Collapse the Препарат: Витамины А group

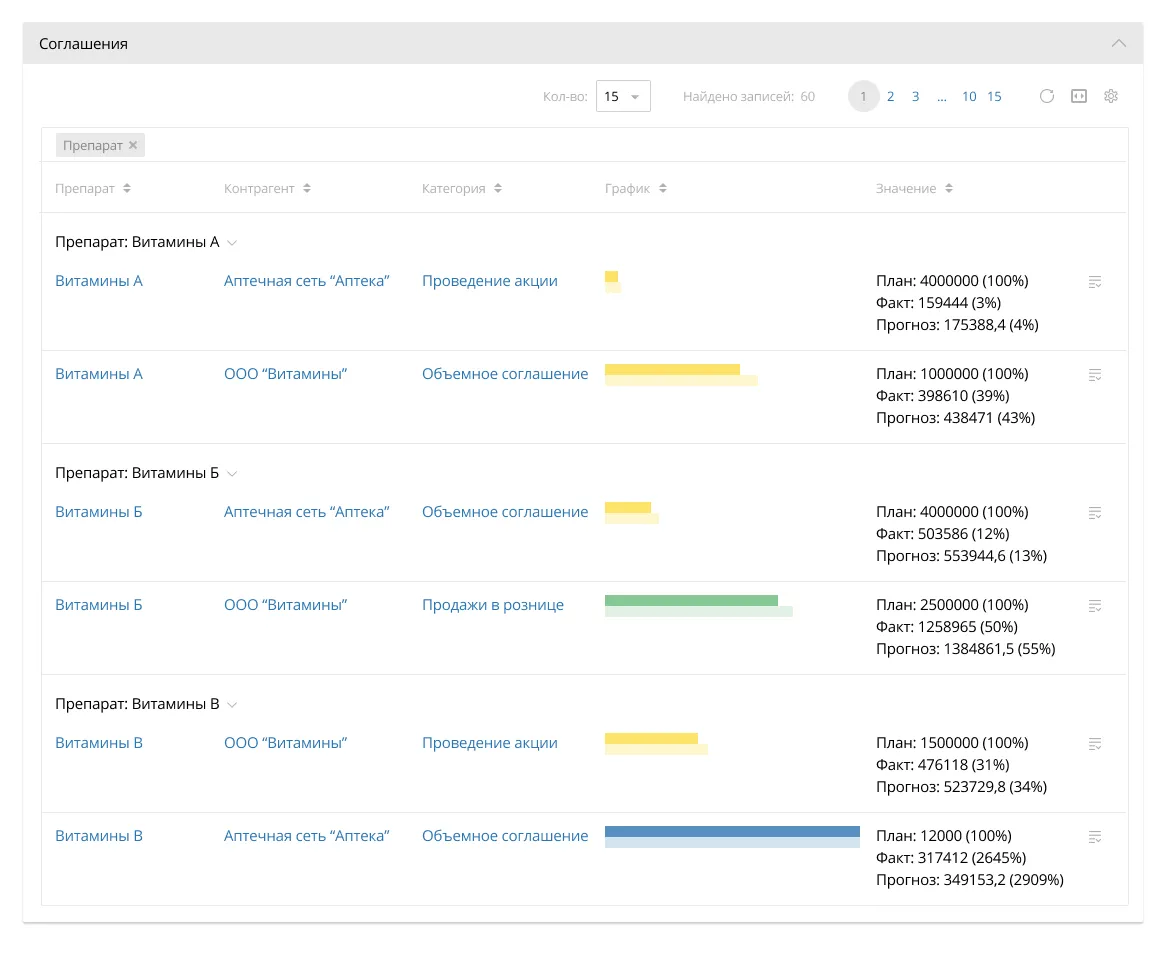232,243
